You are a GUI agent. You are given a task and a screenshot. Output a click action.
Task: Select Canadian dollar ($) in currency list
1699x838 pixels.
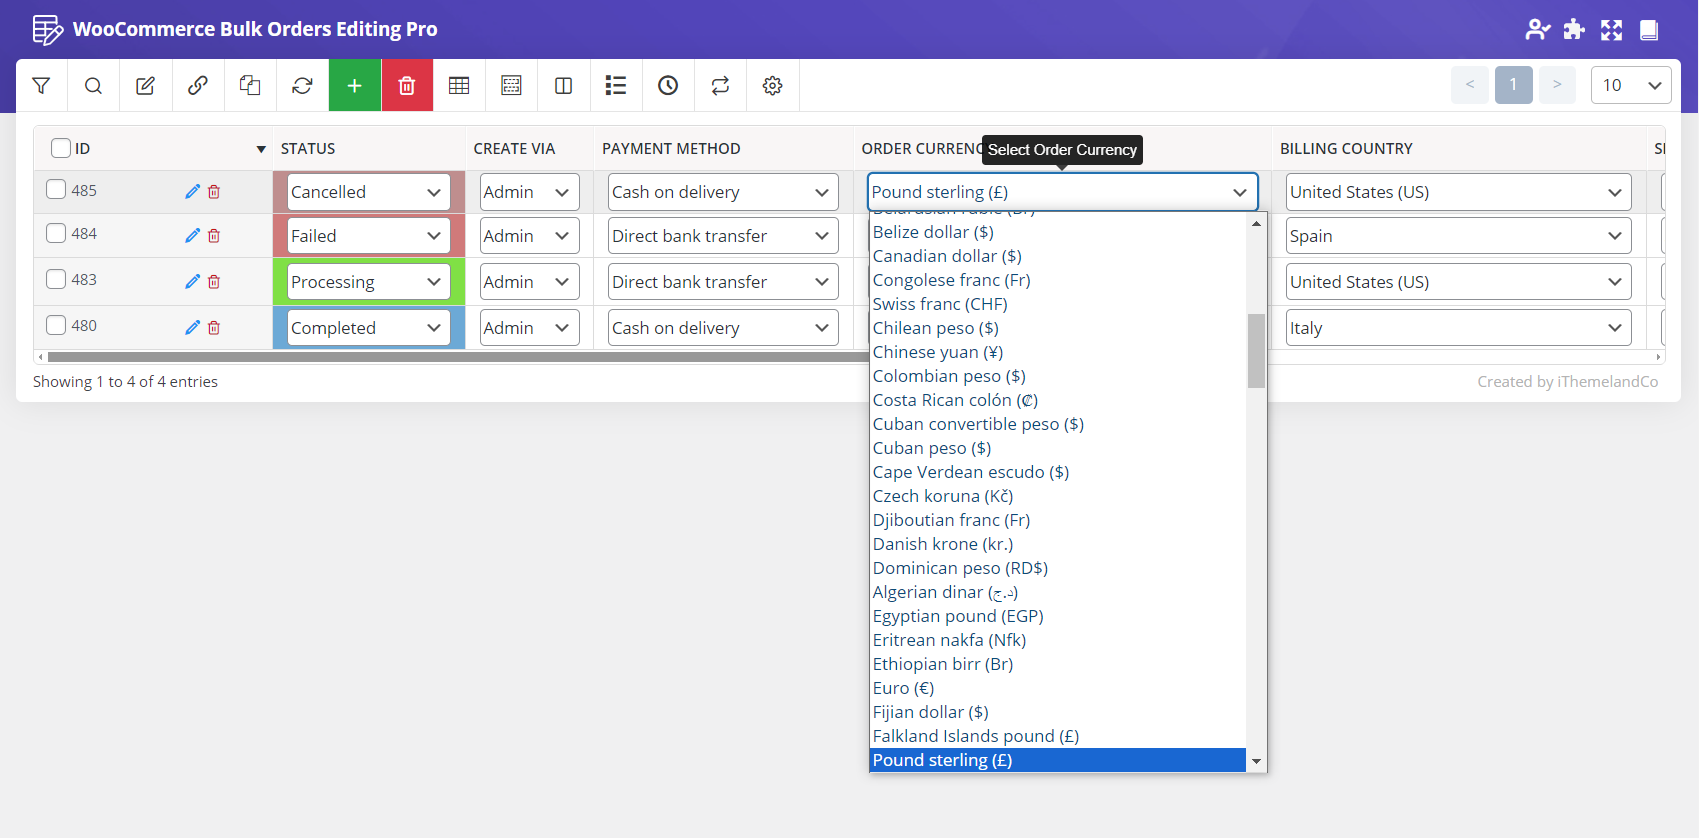pyautogui.click(x=946, y=256)
